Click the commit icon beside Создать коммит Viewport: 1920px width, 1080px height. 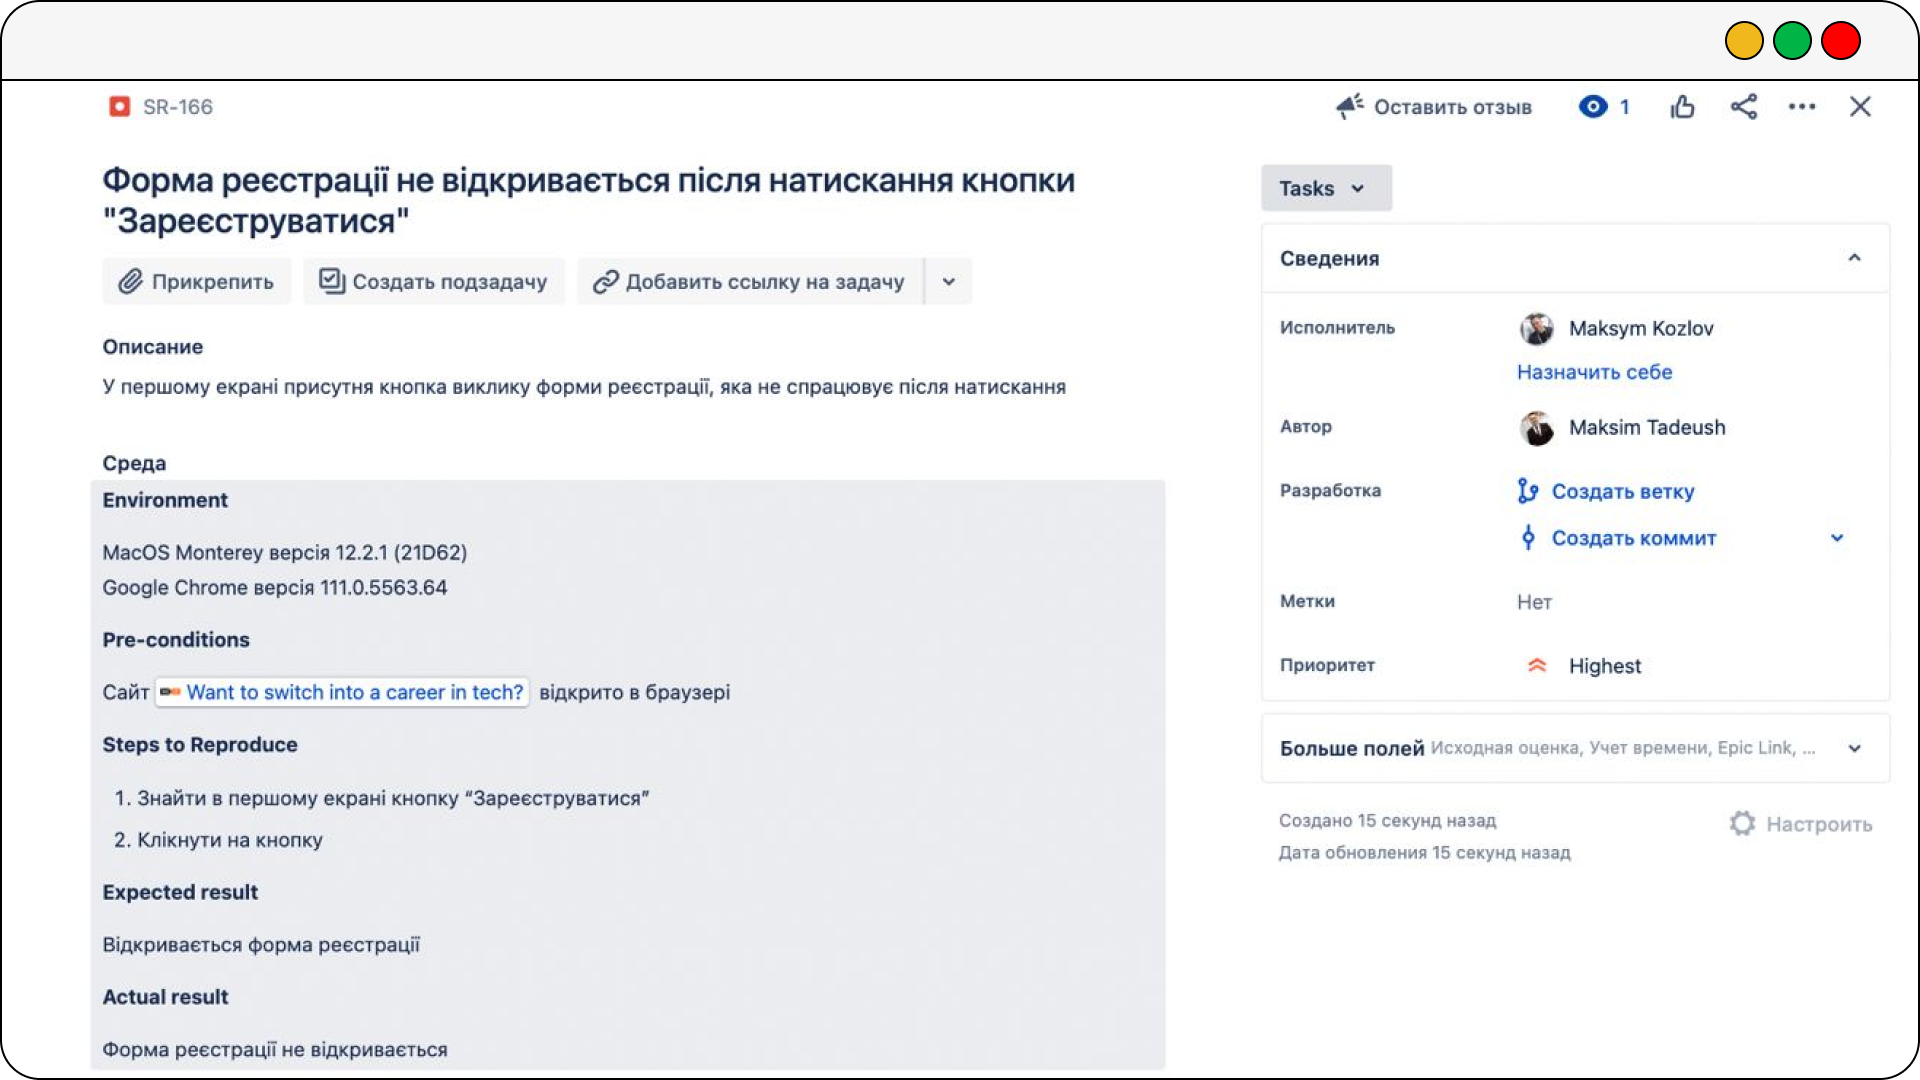[x=1528, y=538]
